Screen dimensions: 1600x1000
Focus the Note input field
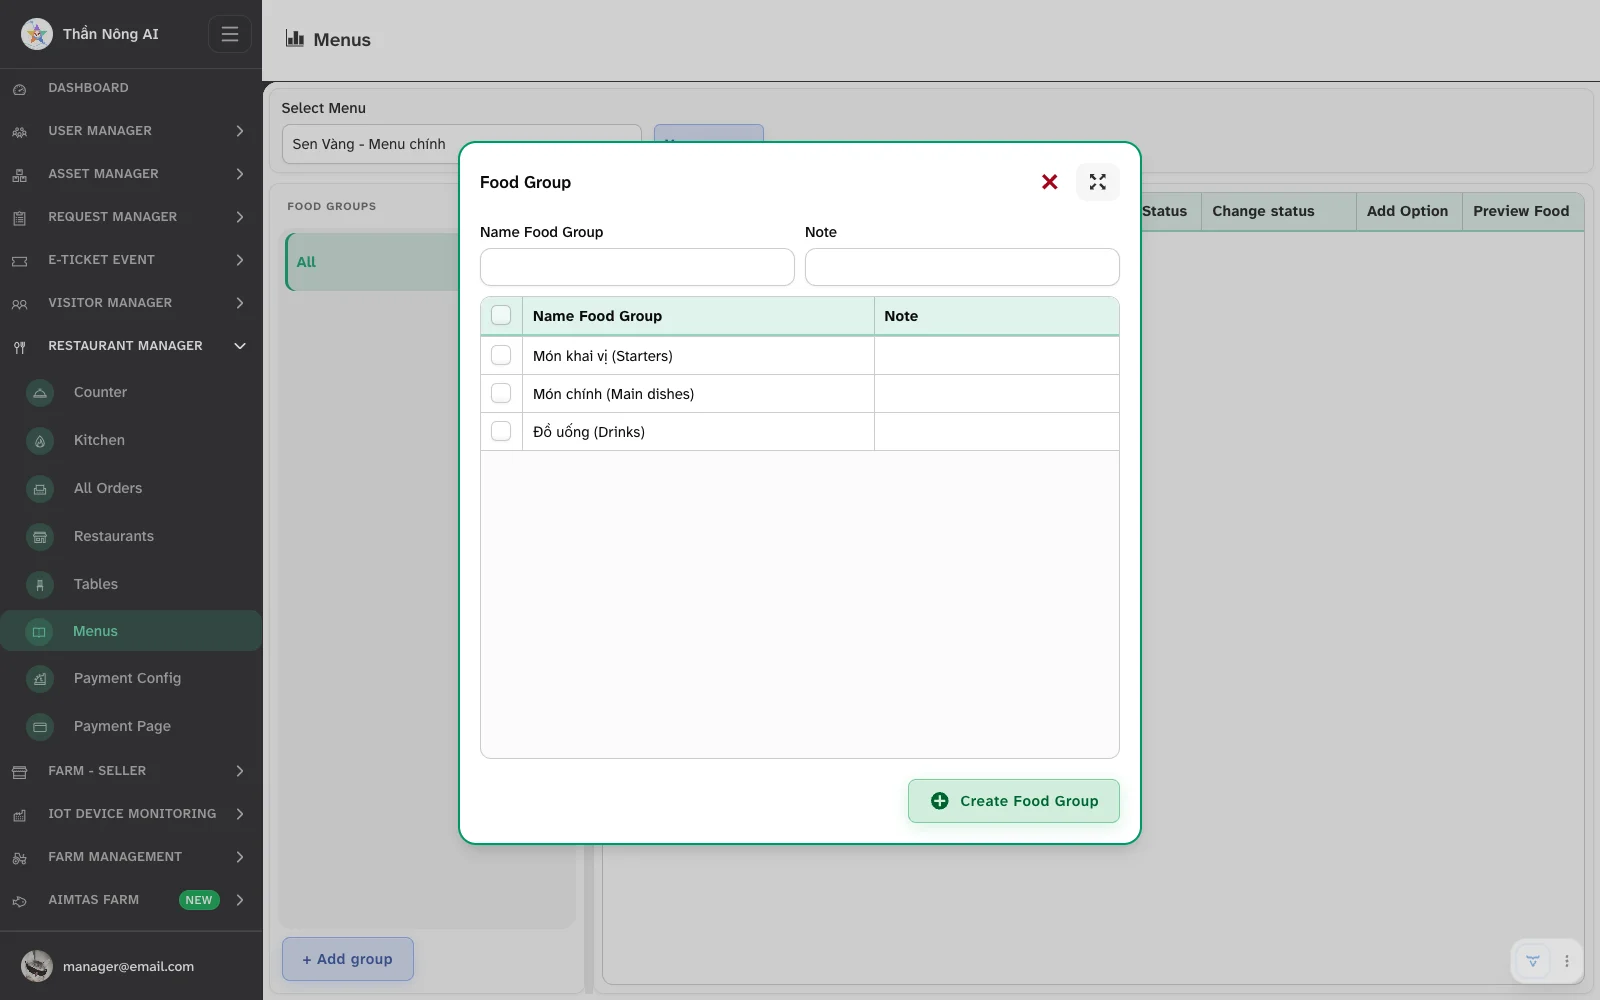[962, 267]
